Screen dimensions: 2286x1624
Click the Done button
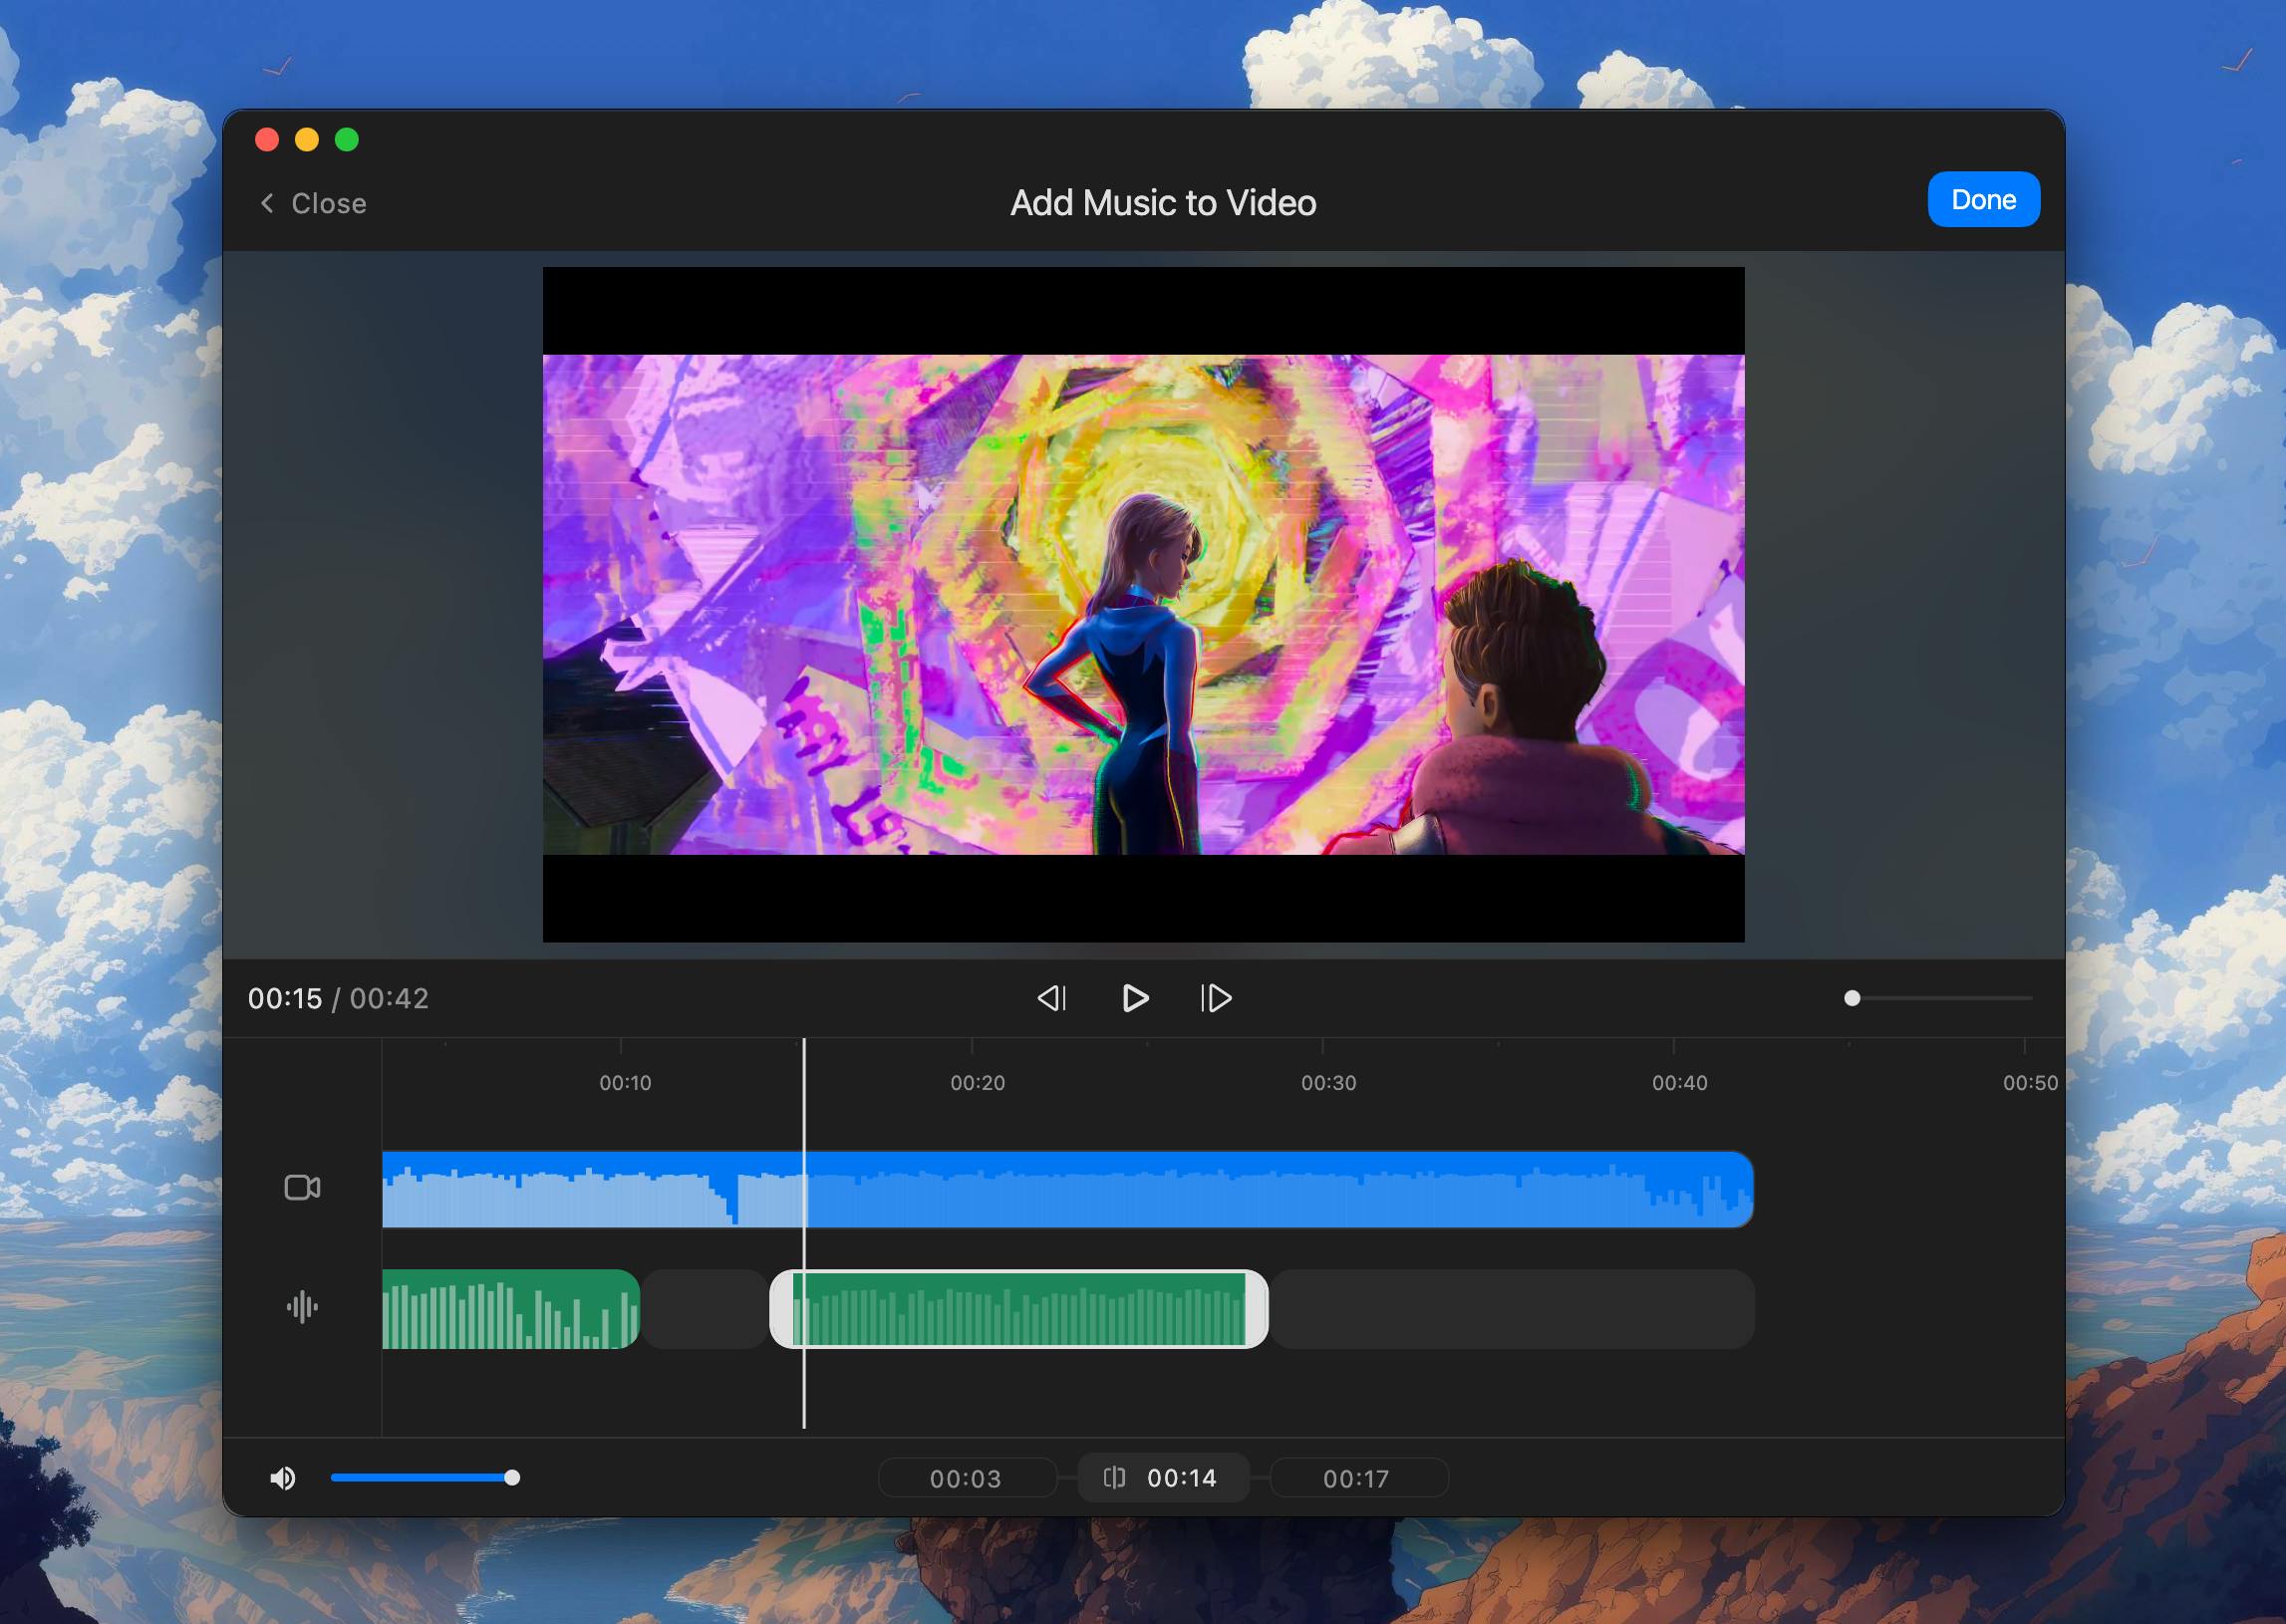coord(1983,200)
